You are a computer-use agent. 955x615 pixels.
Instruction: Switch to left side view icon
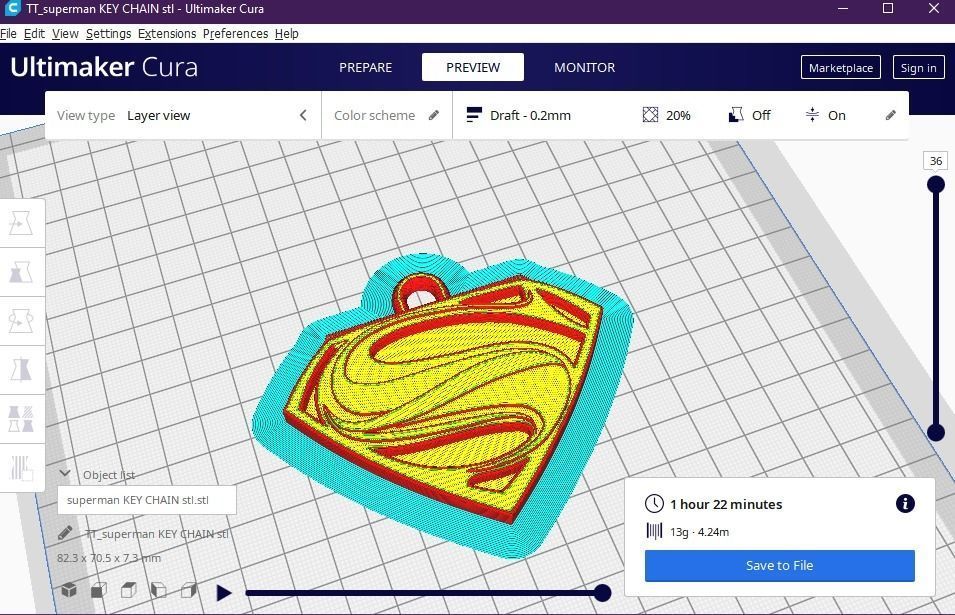pos(158,589)
